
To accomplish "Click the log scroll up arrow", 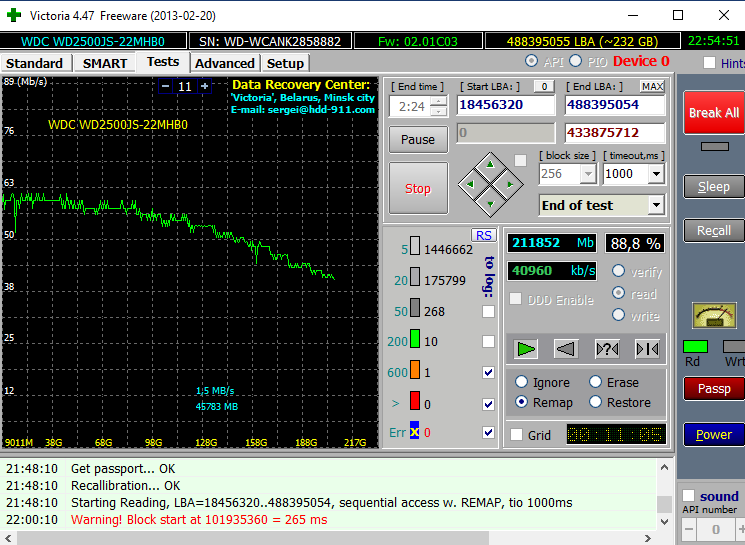I will point(664,468).
